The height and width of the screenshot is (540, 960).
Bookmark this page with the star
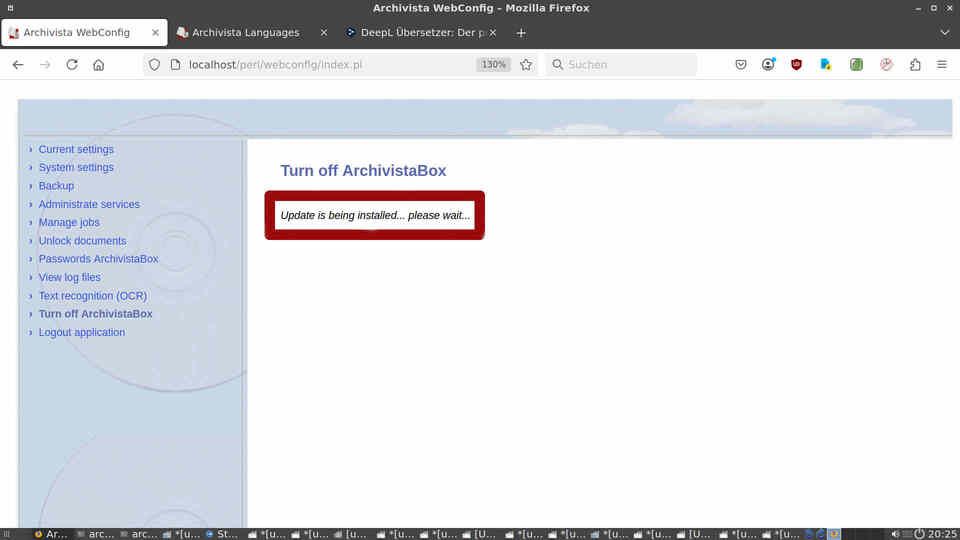[526, 64]
